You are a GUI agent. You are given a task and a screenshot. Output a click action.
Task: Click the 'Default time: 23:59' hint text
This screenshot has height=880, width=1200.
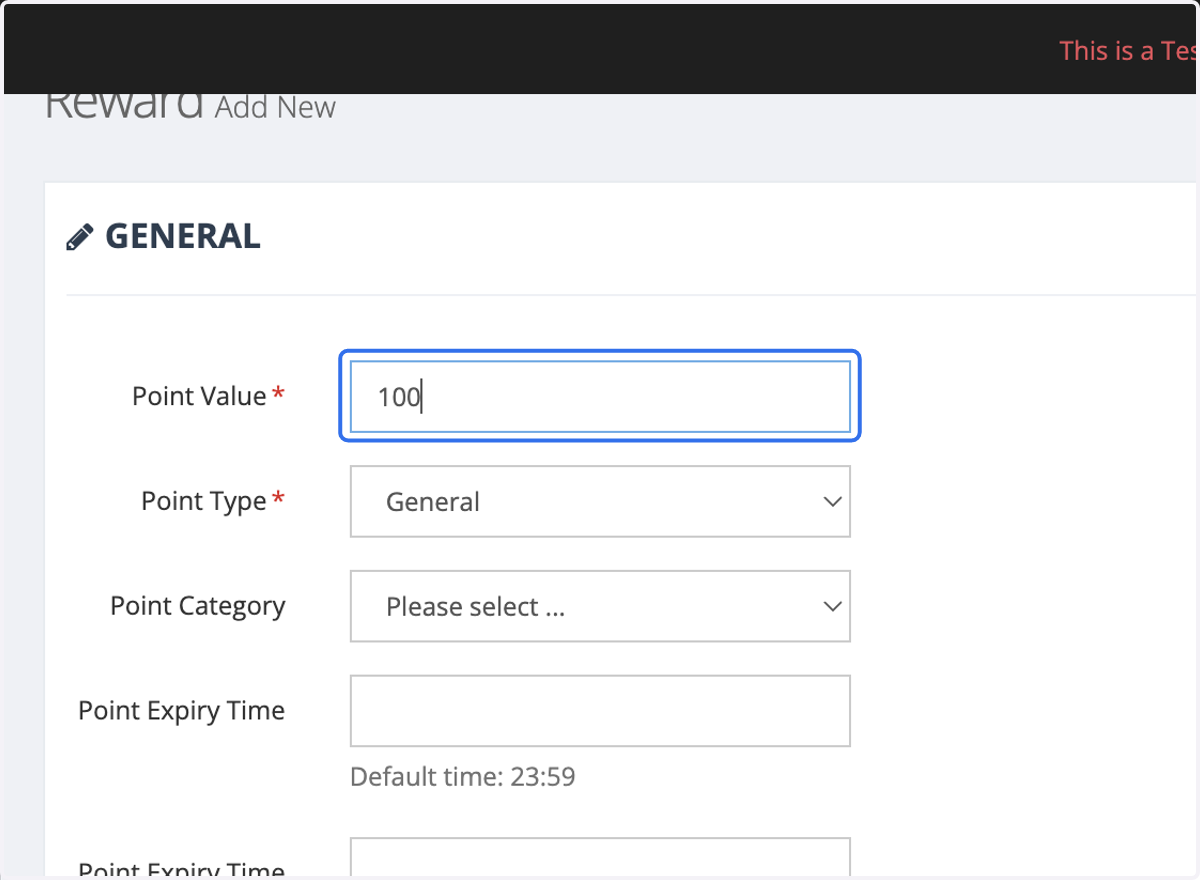(x=463, y=776)
